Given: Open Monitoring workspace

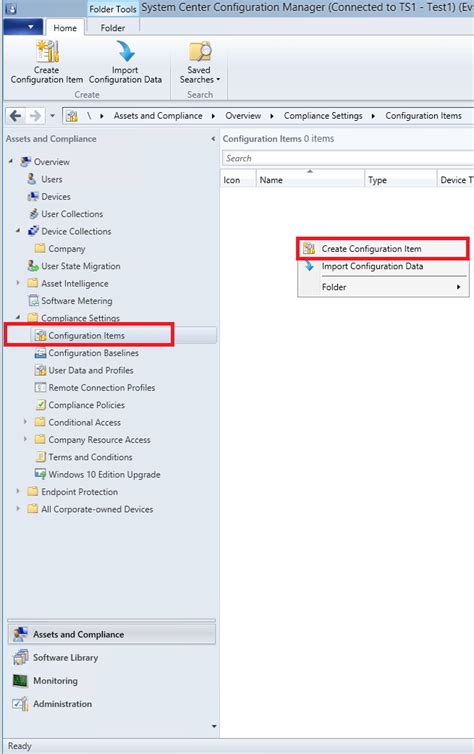Looking at the screenshot, I should (x=112, y=680).
